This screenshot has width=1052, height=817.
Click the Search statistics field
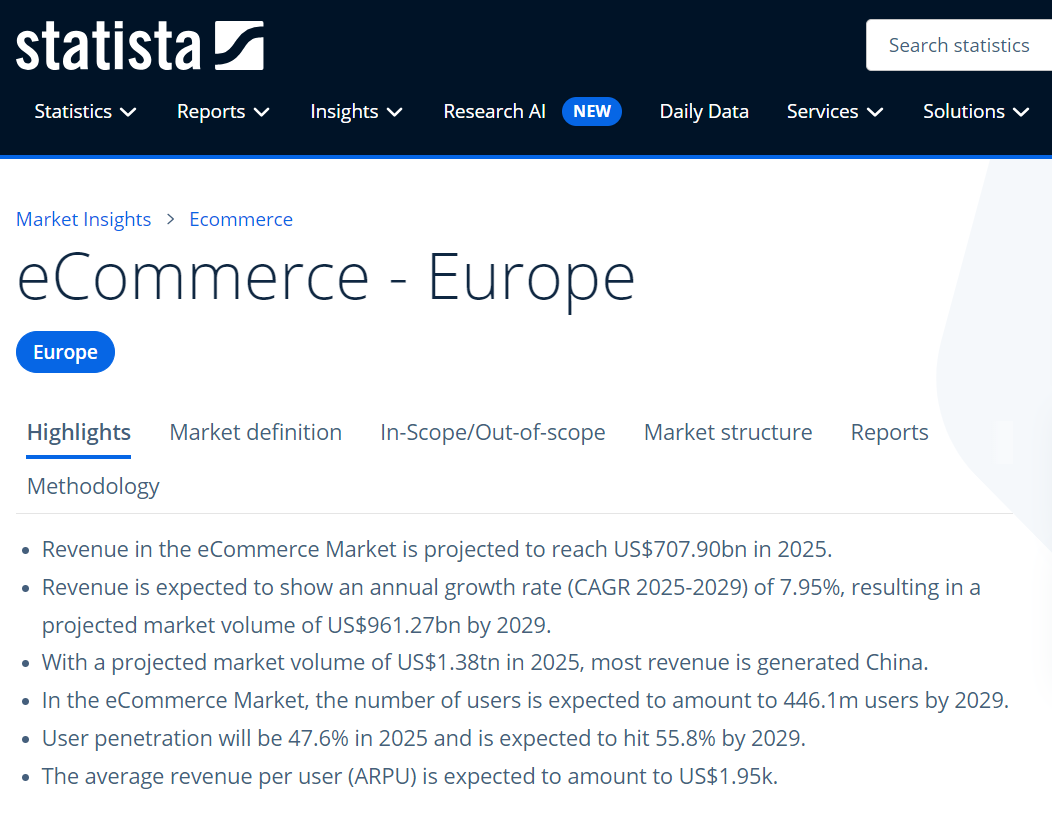959,45
